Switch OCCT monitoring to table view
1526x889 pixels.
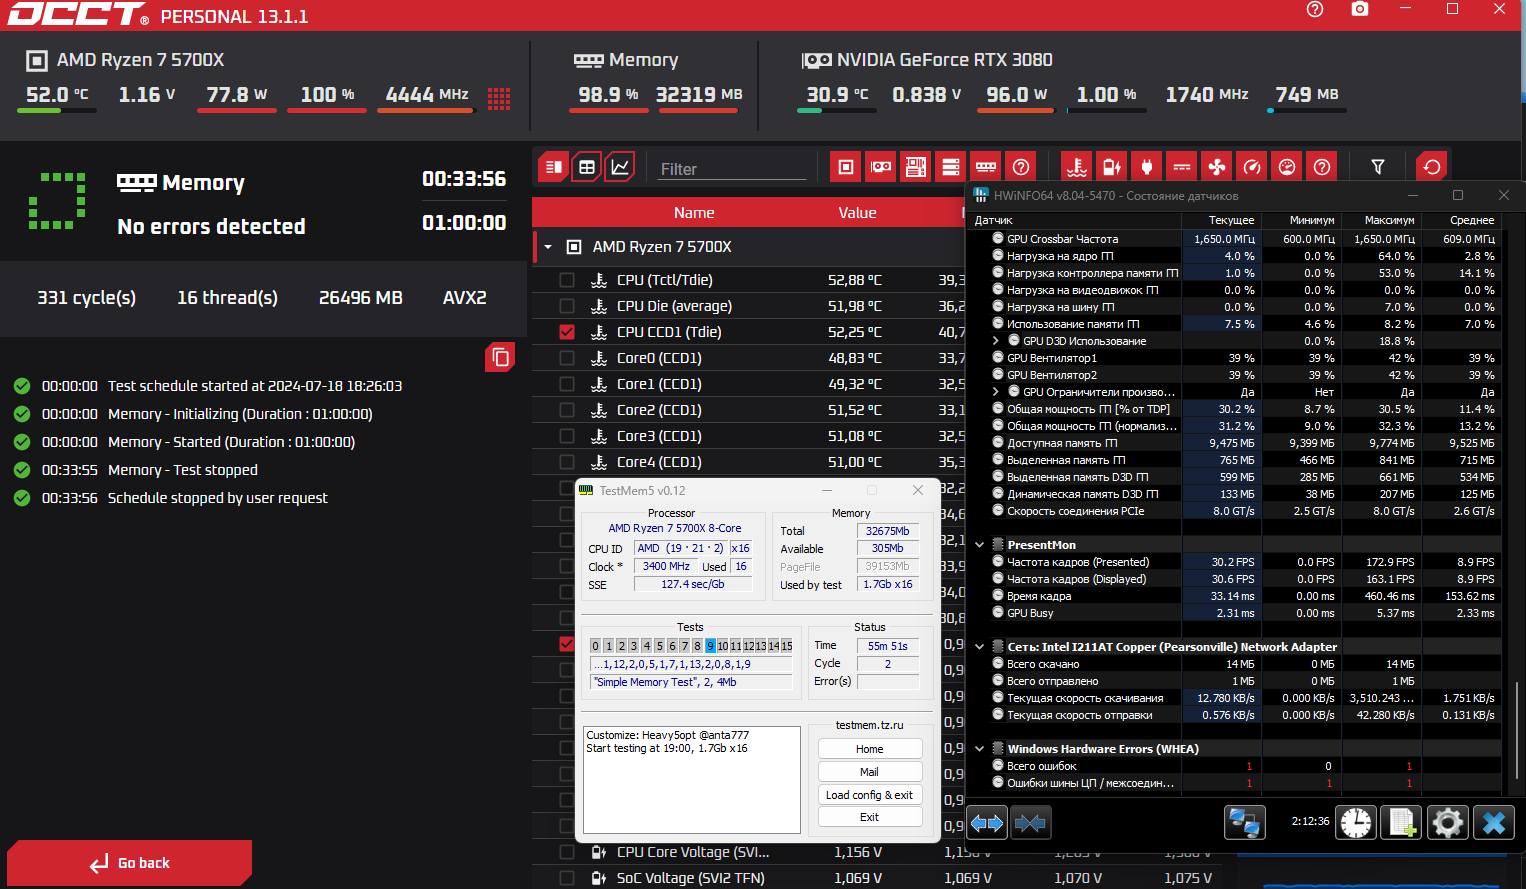click(587, 167)
